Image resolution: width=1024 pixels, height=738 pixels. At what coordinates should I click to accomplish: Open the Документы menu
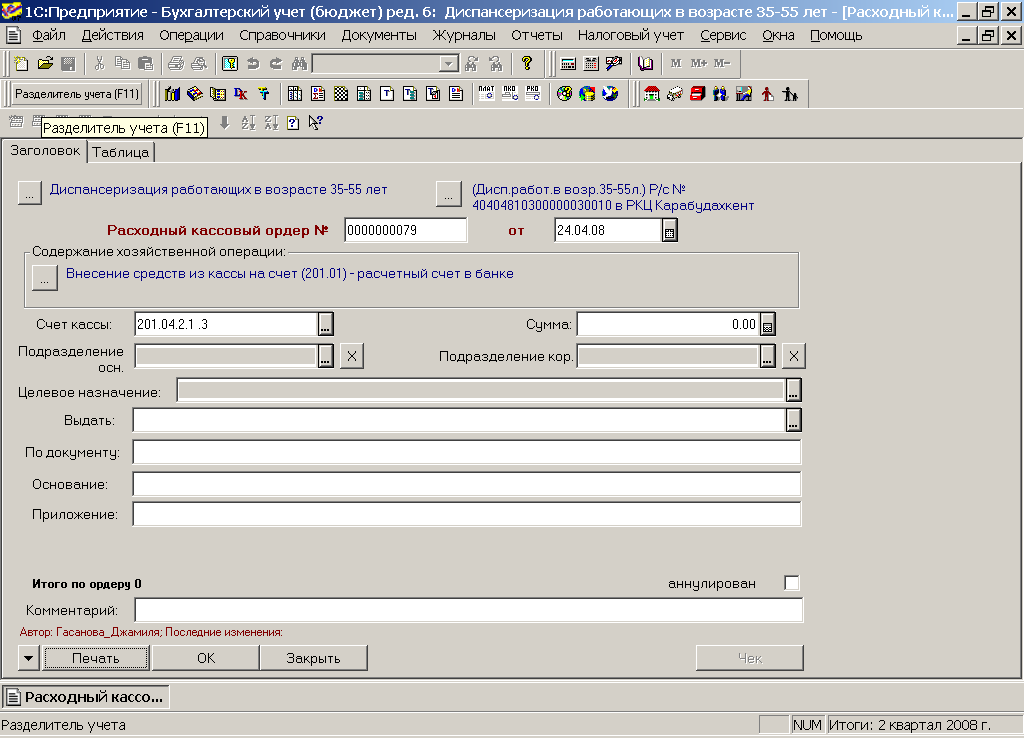point(379,35)
